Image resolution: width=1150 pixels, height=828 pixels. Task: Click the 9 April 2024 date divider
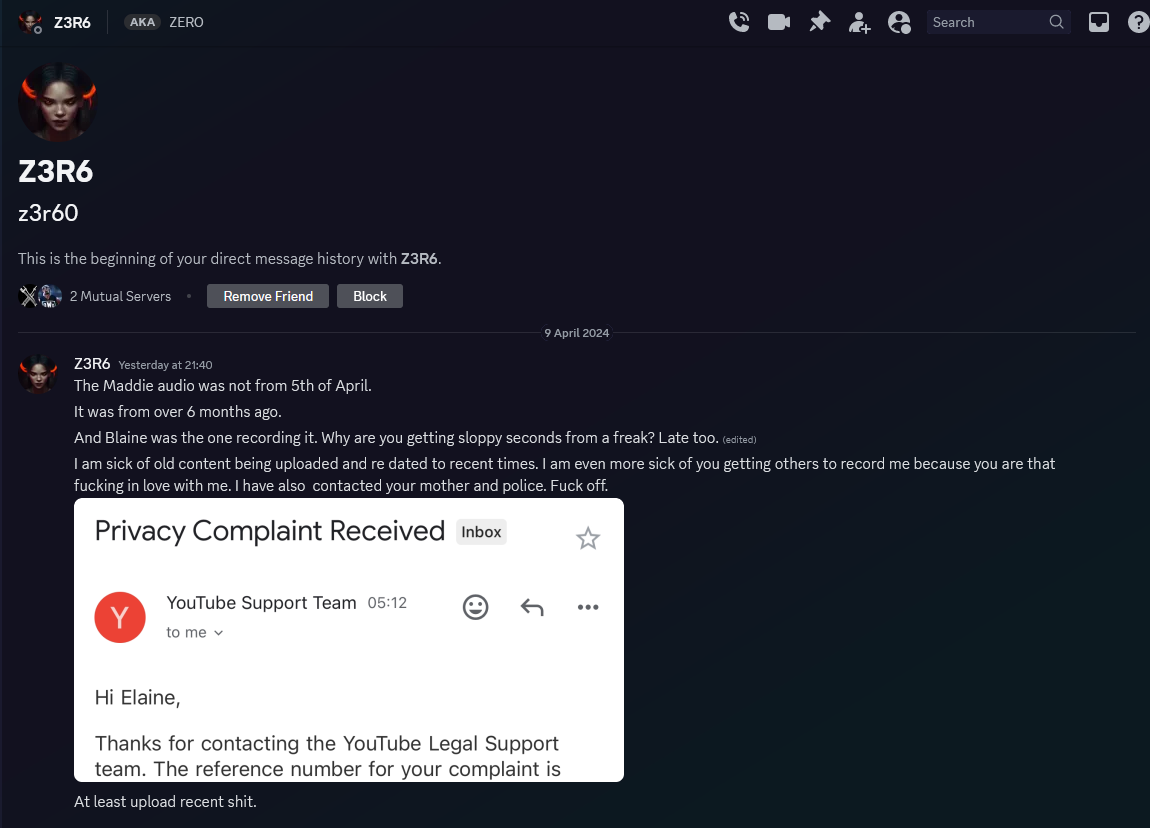(576, 333)
